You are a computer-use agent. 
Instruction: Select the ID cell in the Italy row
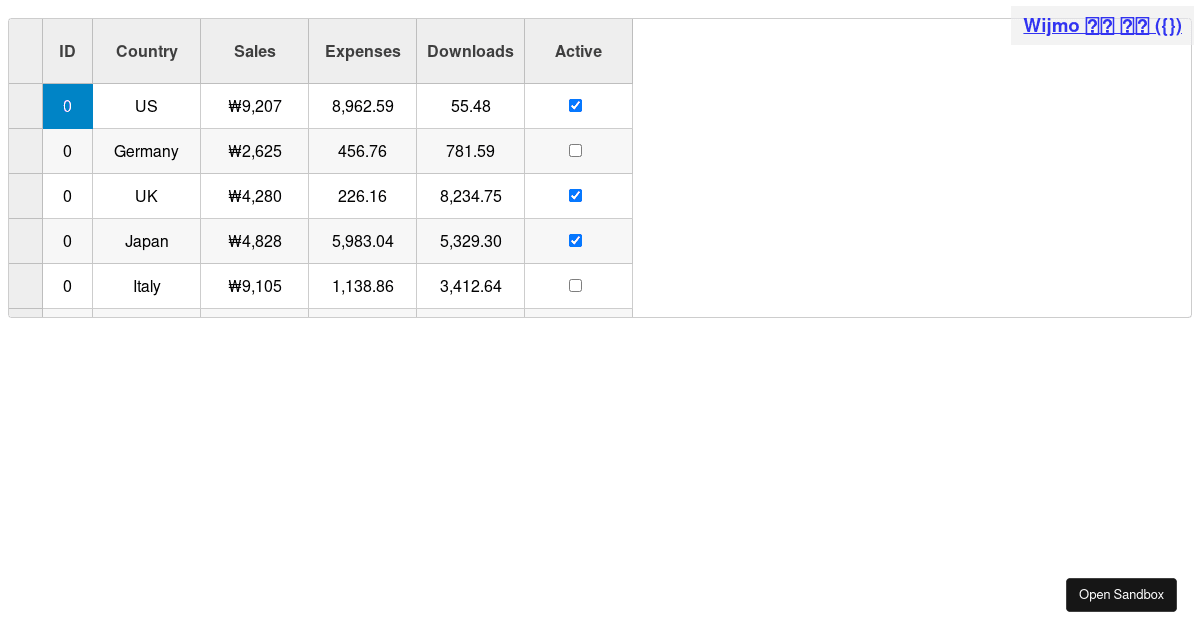tap(68, 286)
